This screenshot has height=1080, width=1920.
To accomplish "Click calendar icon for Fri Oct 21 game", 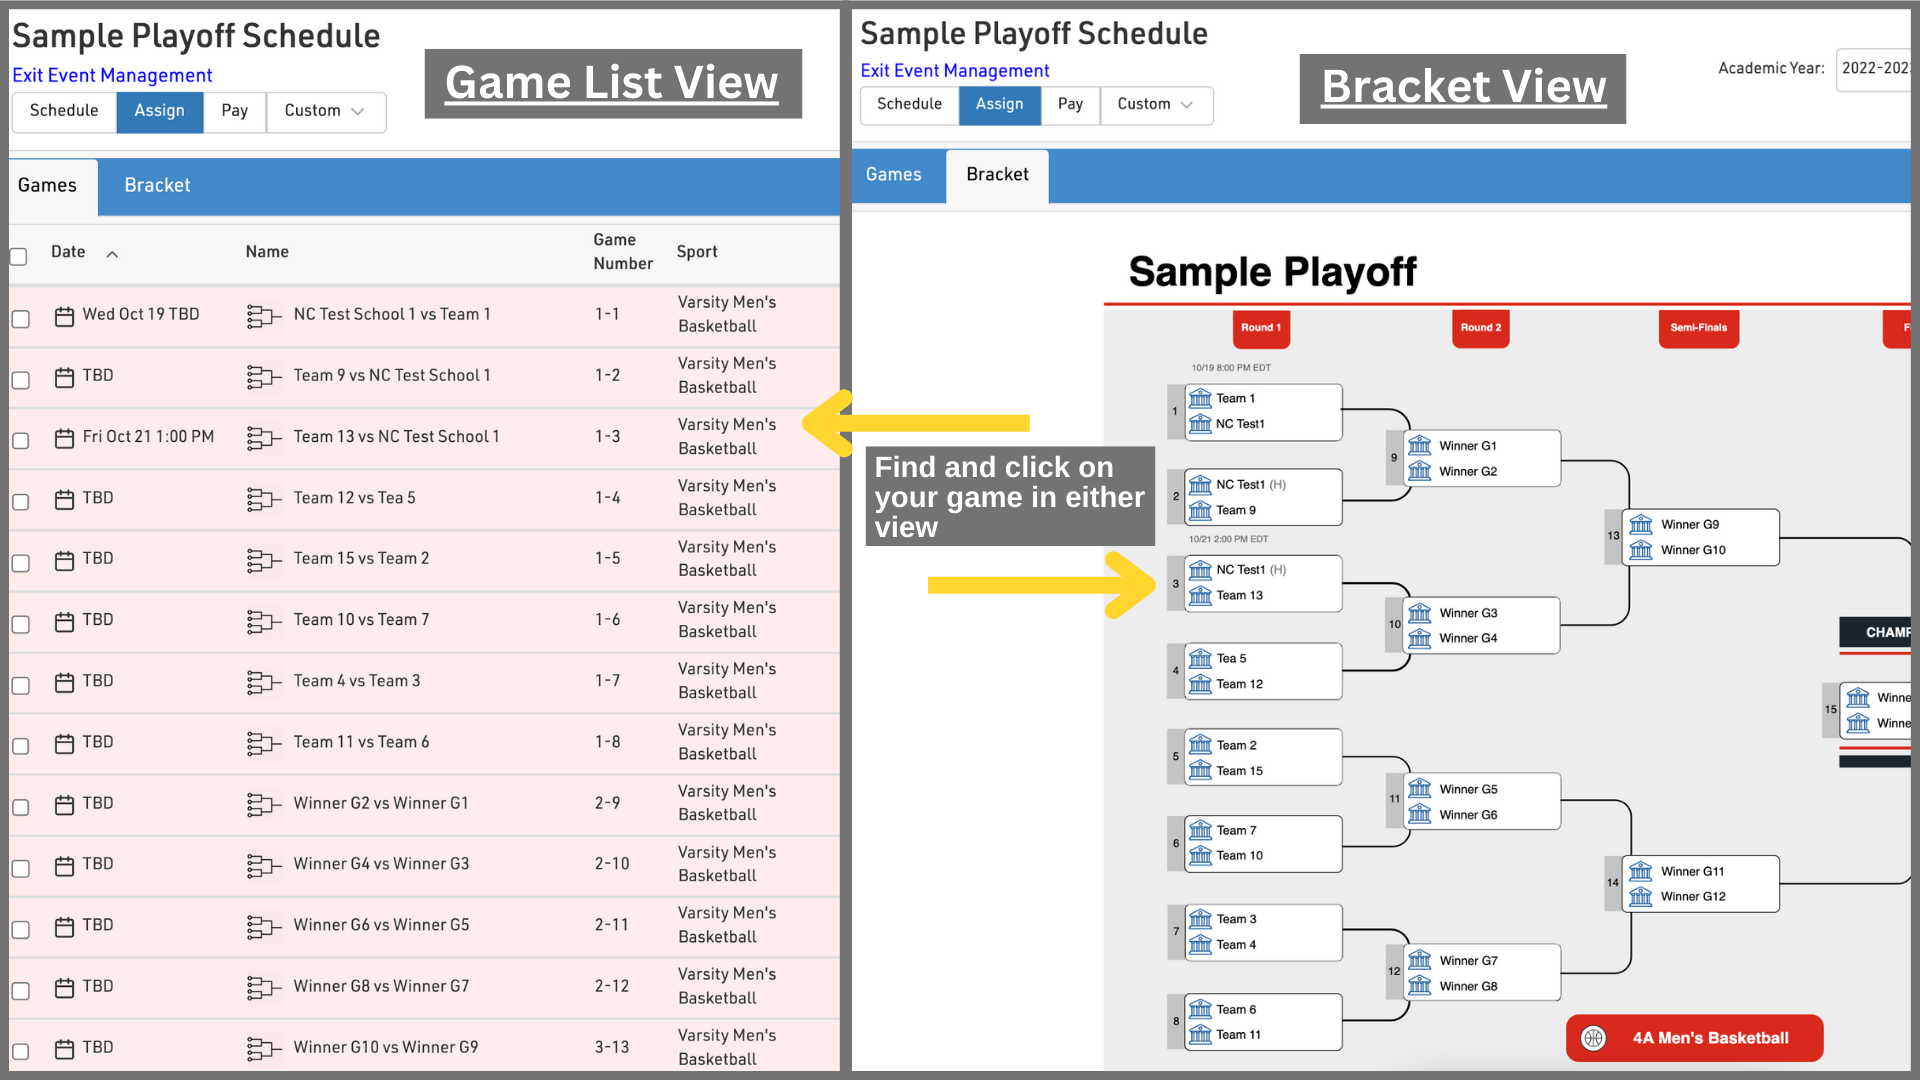I will coord(64,438).
